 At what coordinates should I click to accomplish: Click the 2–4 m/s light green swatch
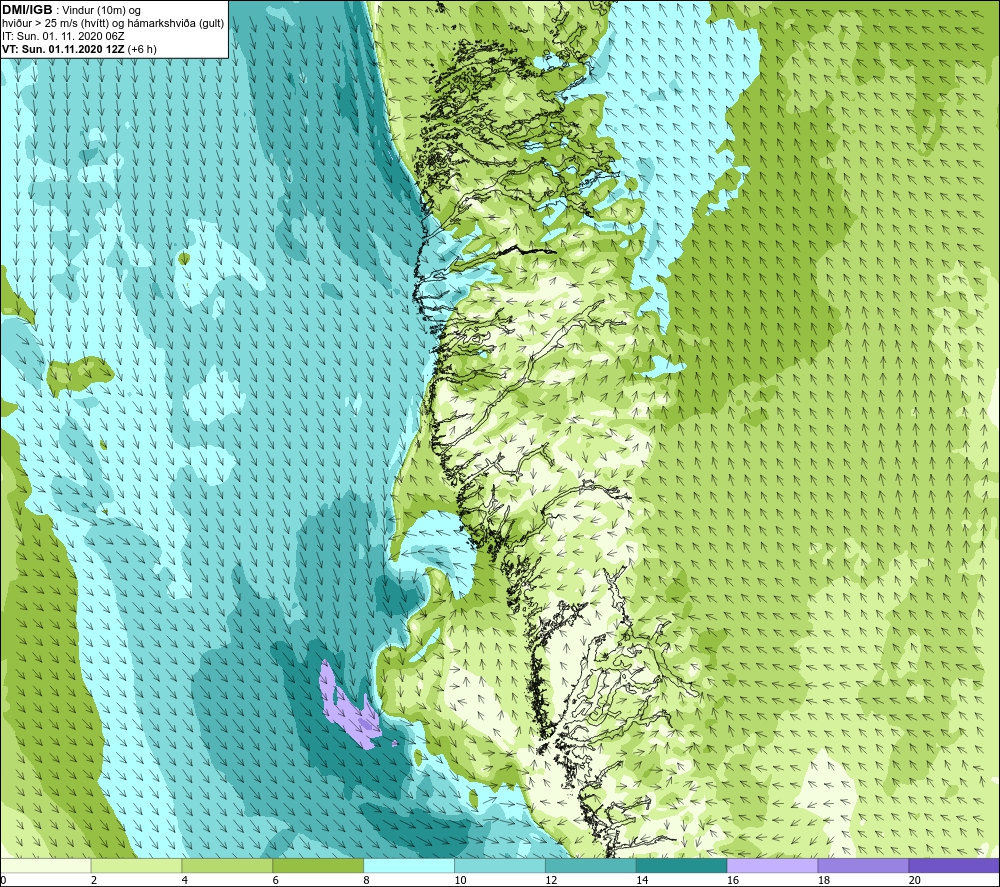[x=136, y=866]
